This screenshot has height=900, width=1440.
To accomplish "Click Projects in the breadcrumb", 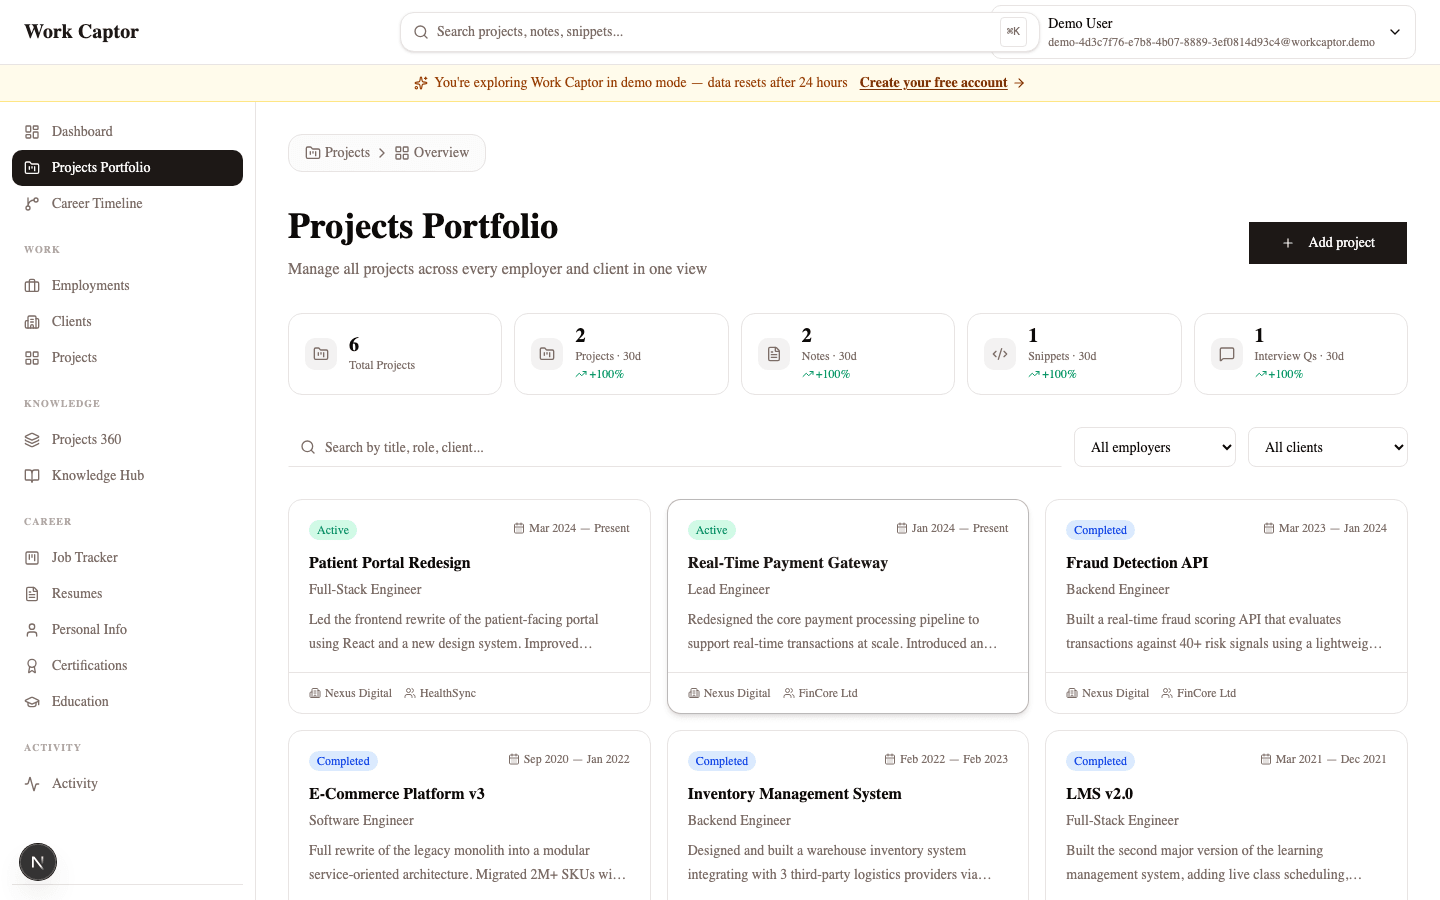I will click(x=337, y=153).
